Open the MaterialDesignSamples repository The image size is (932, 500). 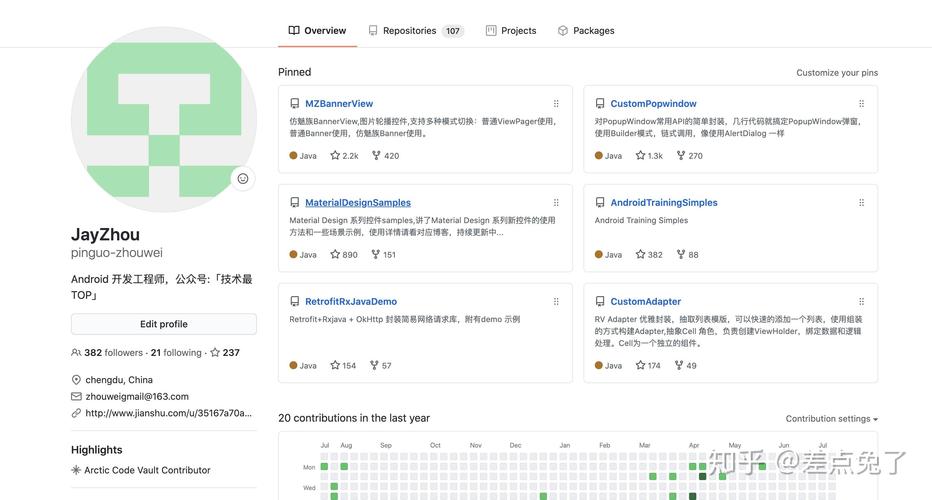click(x=358, y=203)
